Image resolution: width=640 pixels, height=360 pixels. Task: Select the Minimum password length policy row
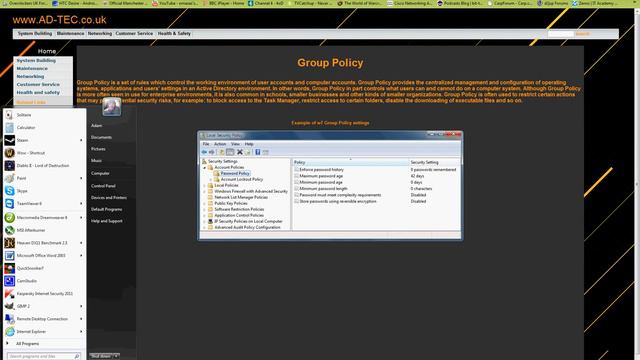click(323, 189)
